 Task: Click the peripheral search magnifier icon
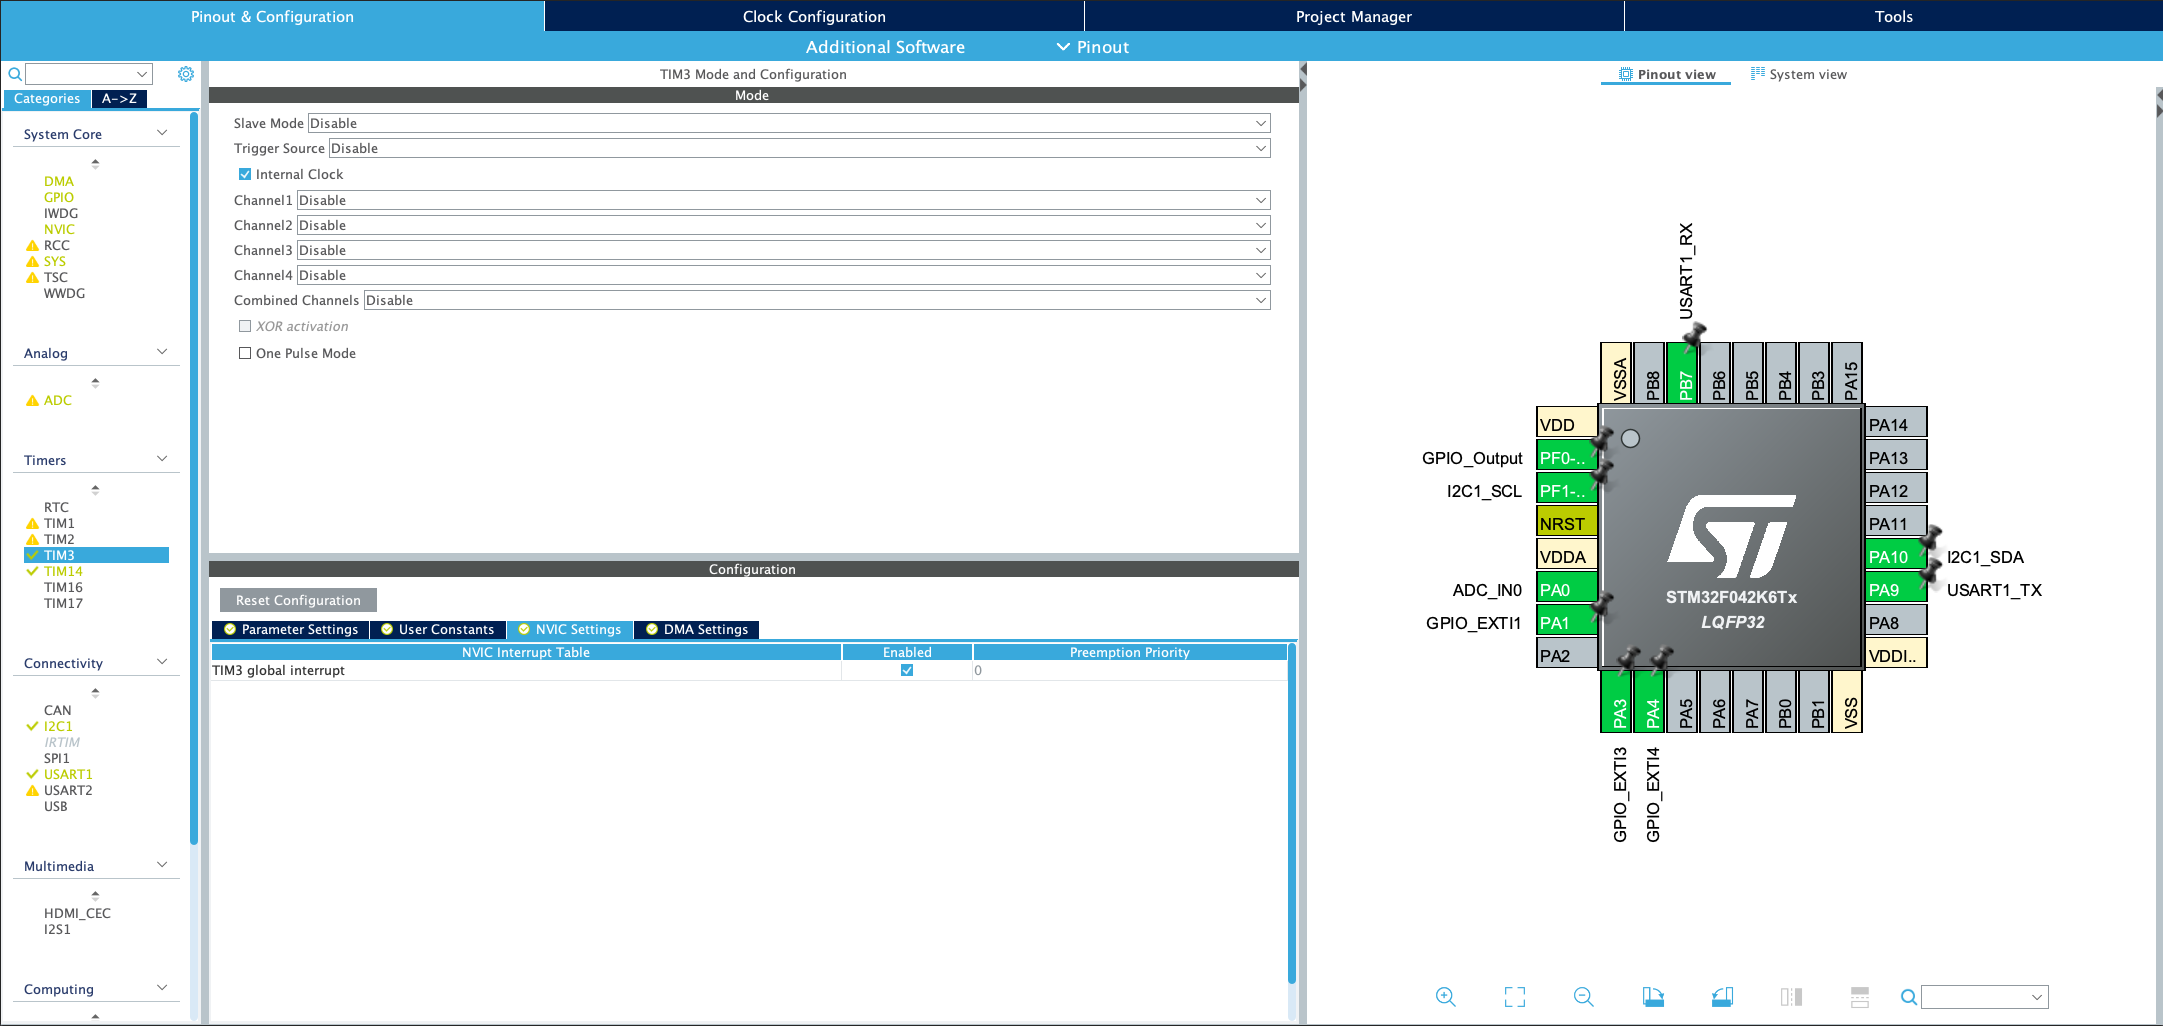(15, 74)
